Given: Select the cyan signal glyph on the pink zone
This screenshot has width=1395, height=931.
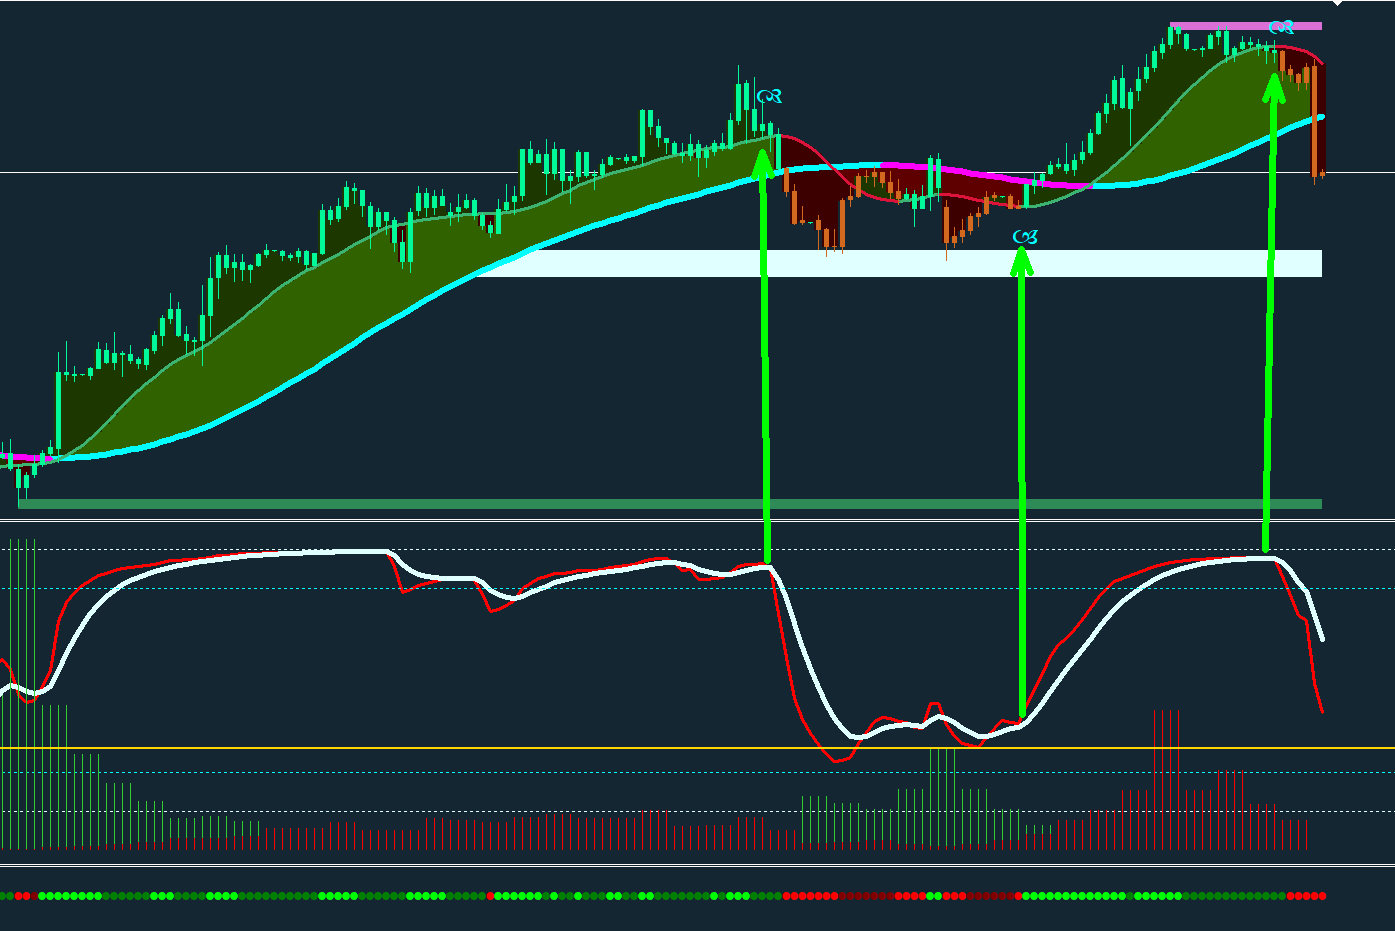Looking at the screenshot, I should pyautogui.click(x=1281, y=27).
